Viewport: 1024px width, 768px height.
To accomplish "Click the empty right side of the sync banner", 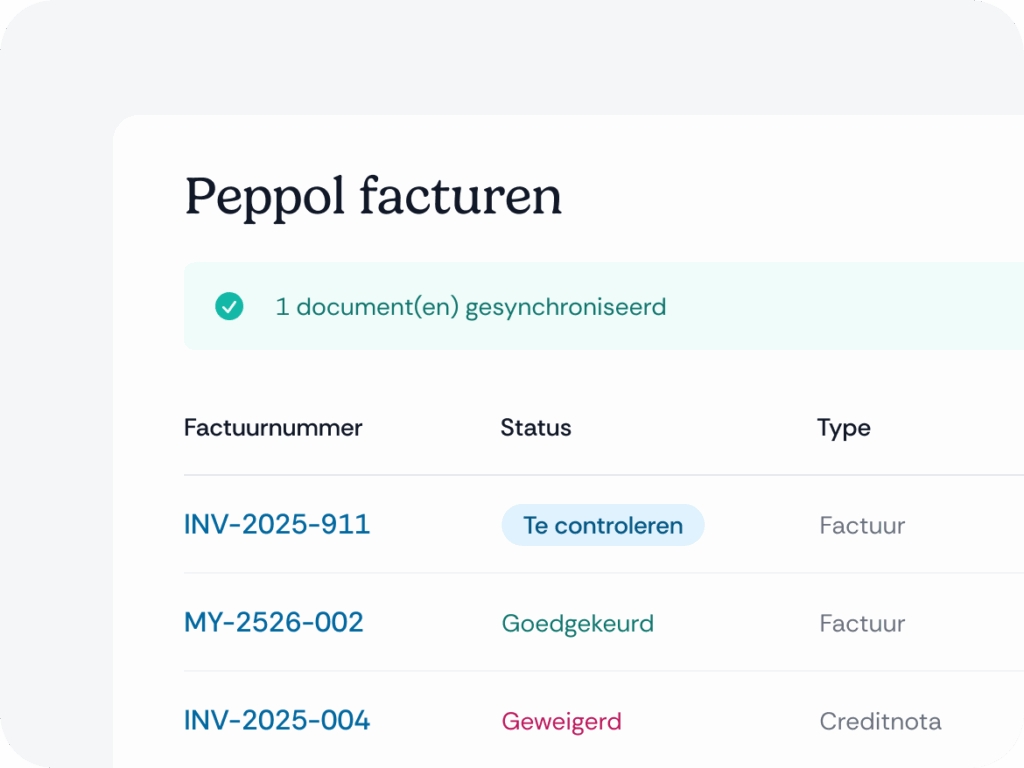I will coord(880,306).
